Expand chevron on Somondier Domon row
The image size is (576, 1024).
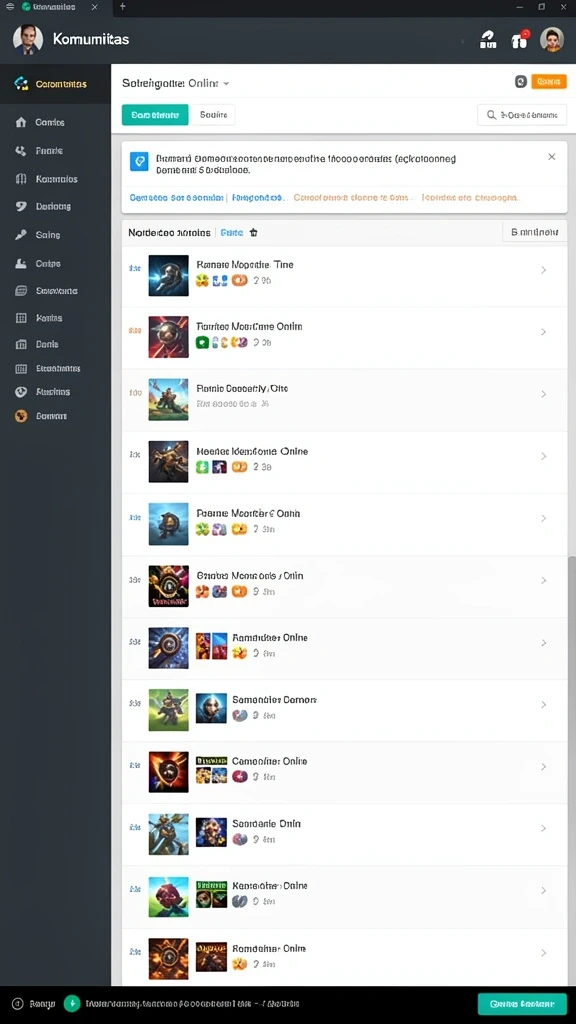click(x=543, y=705)
